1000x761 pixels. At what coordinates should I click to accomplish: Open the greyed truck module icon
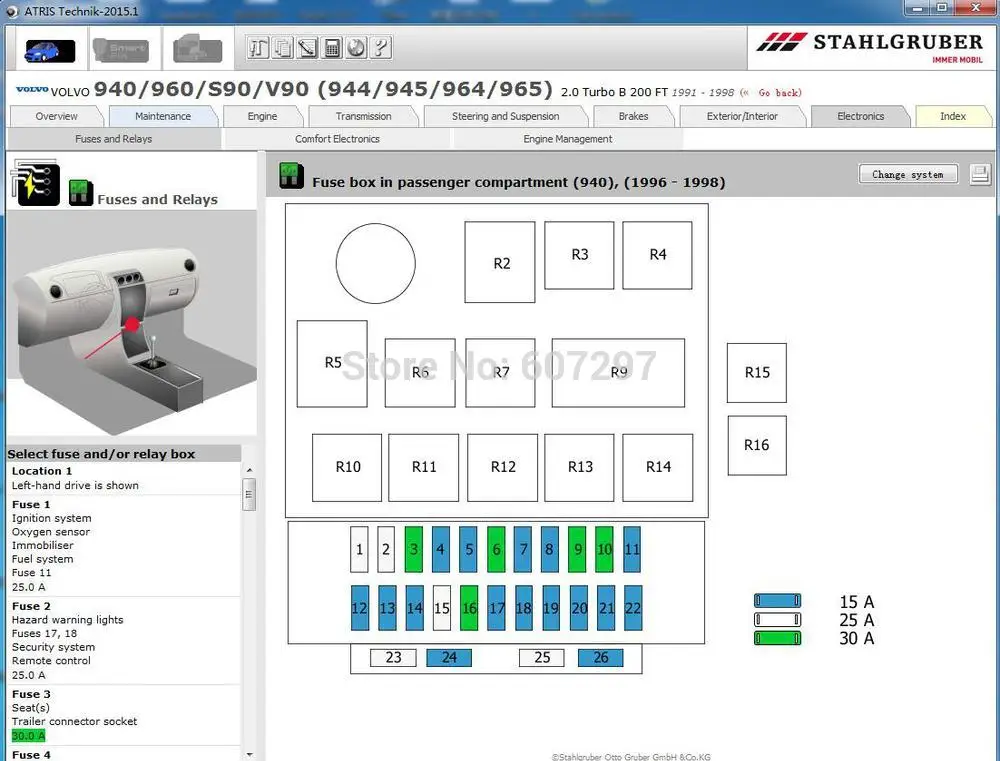pos(198,49)
